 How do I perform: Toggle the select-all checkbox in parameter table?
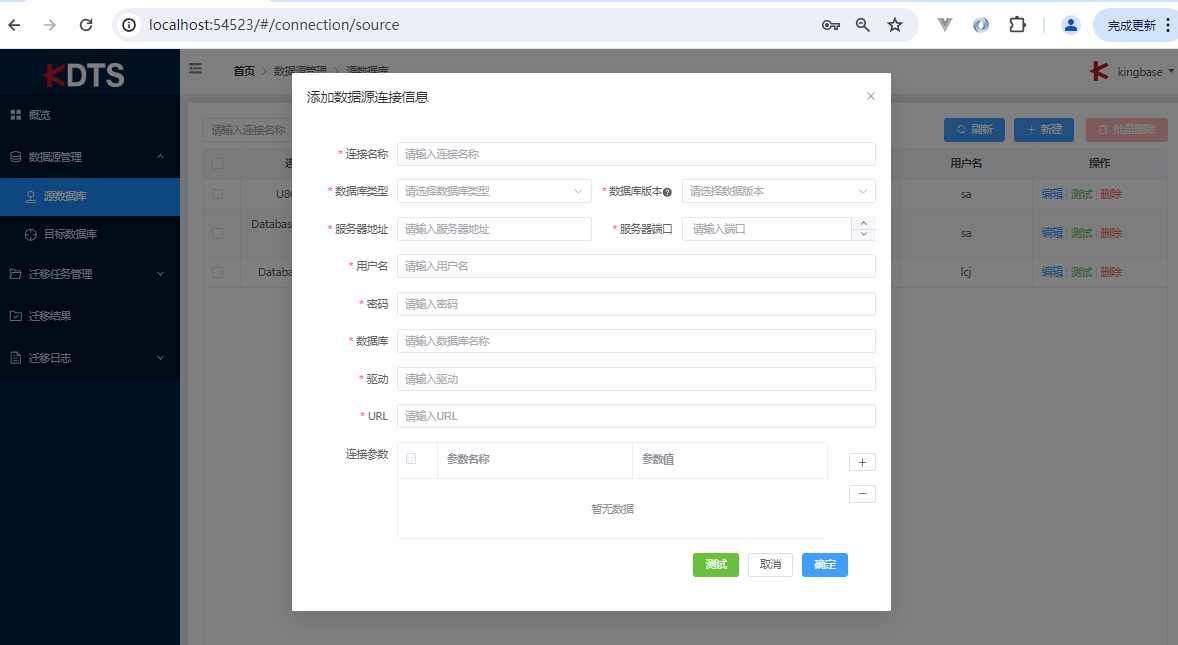[411, 459]
